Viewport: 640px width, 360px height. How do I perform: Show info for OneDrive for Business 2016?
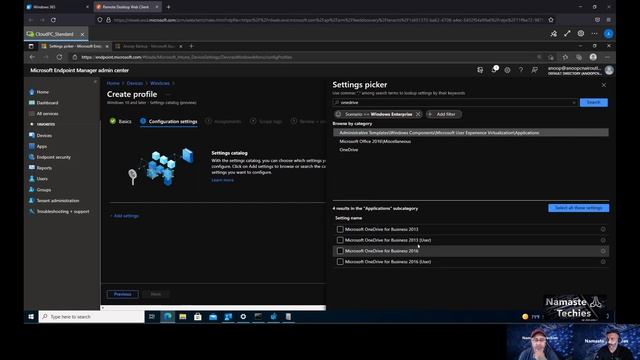click(603, 251)
